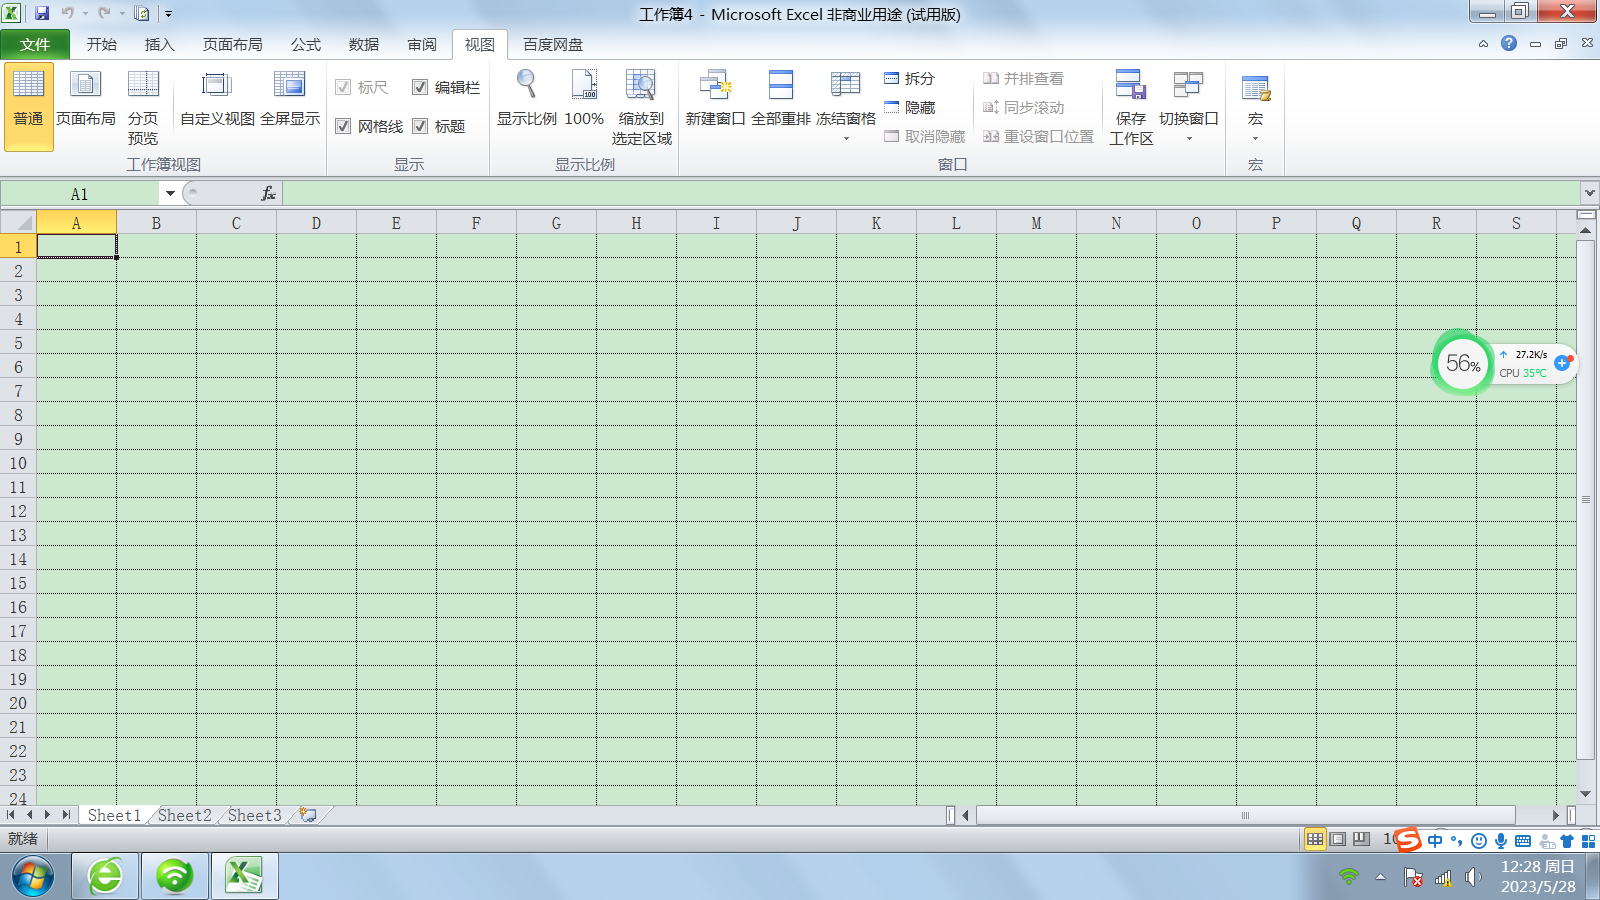Go to the first sheet tab arrow
This screenshot has height=900, width=1600.
(x=11, y=815)
